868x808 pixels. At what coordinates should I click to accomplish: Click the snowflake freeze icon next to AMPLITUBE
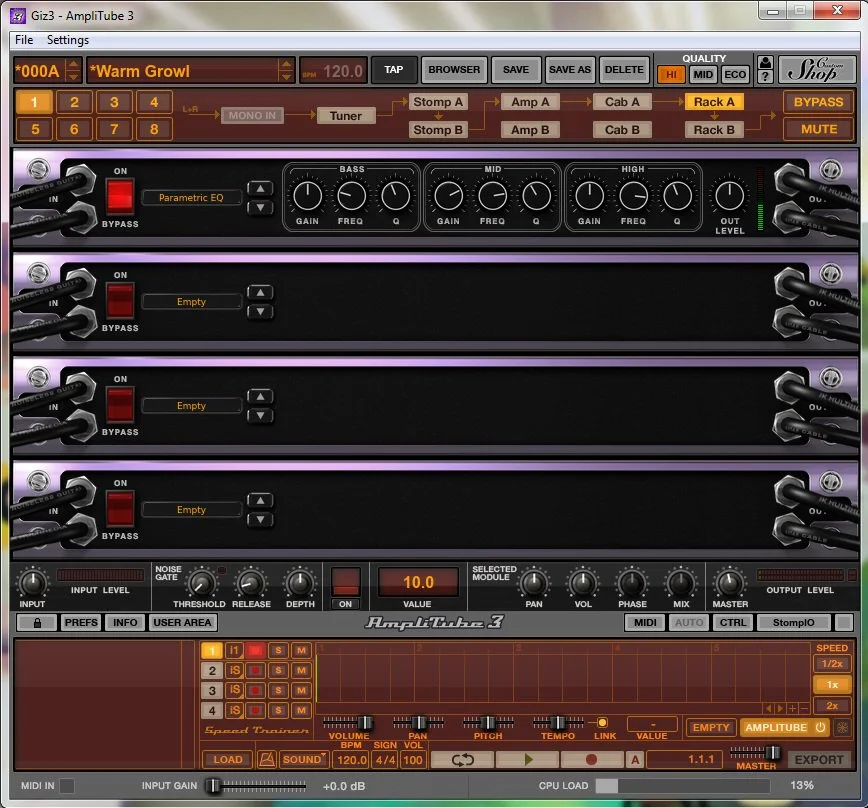click(842, 727)
